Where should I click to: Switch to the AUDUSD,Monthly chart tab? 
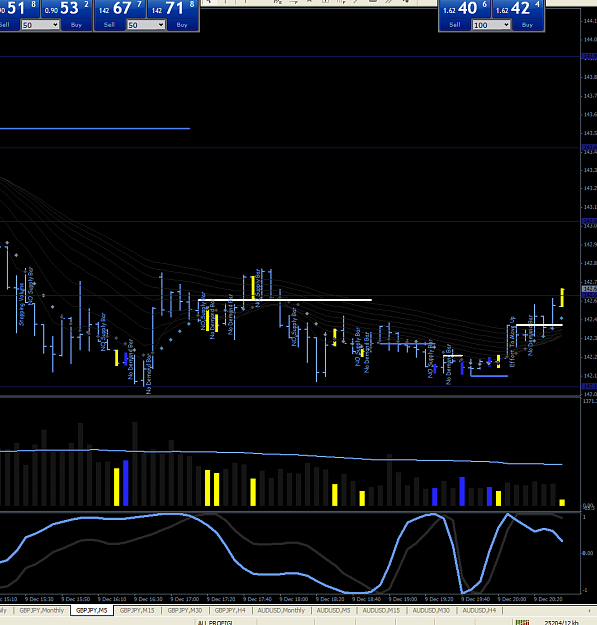click(x=281, y=610)
